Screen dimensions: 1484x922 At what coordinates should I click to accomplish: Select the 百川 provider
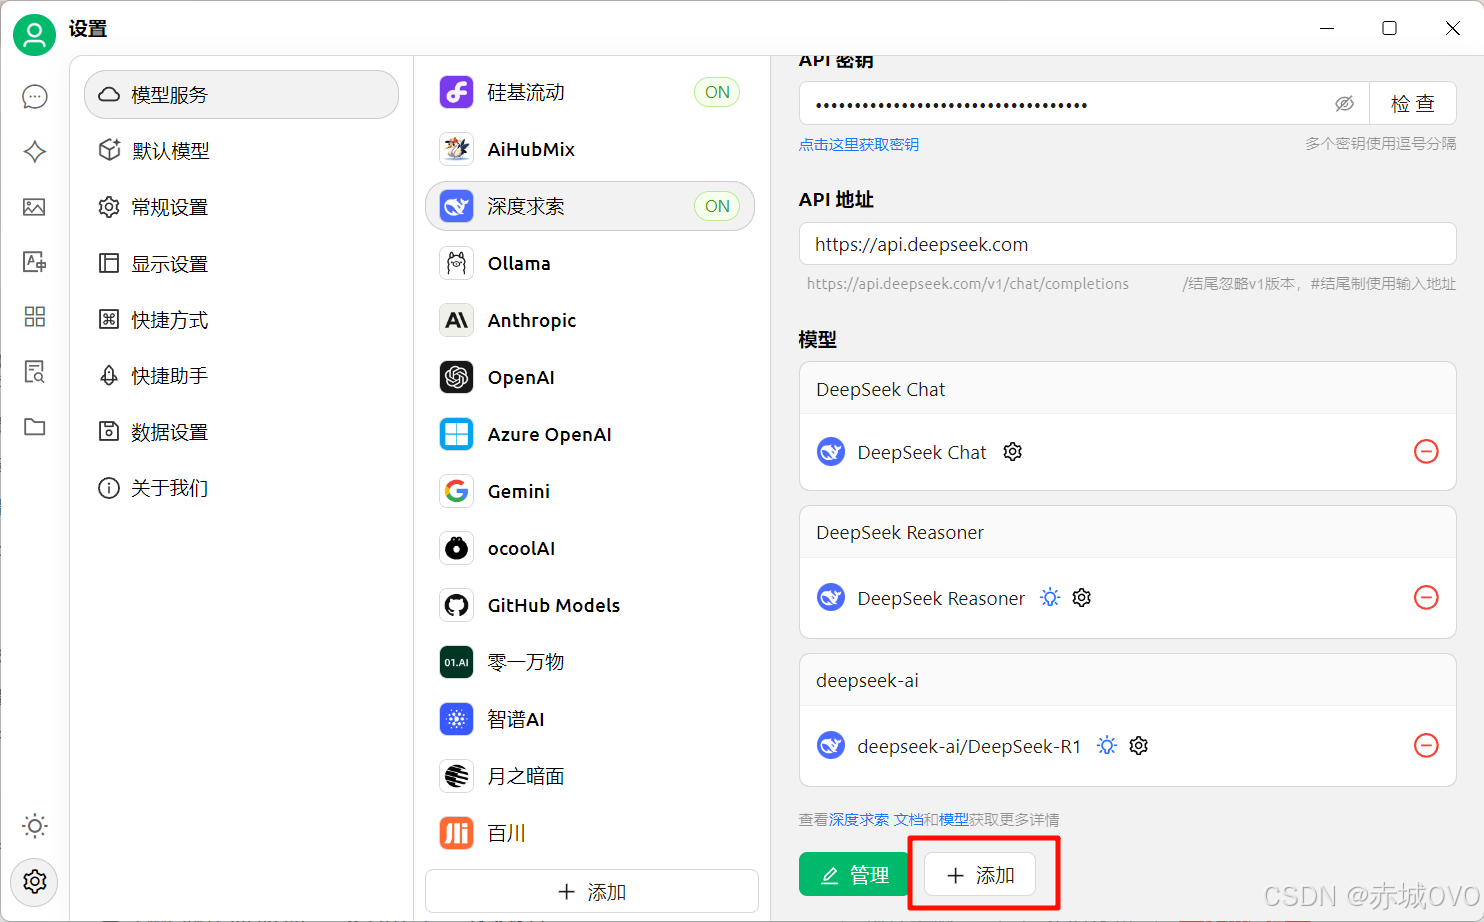pyautogui.click(x=590, y=833)
